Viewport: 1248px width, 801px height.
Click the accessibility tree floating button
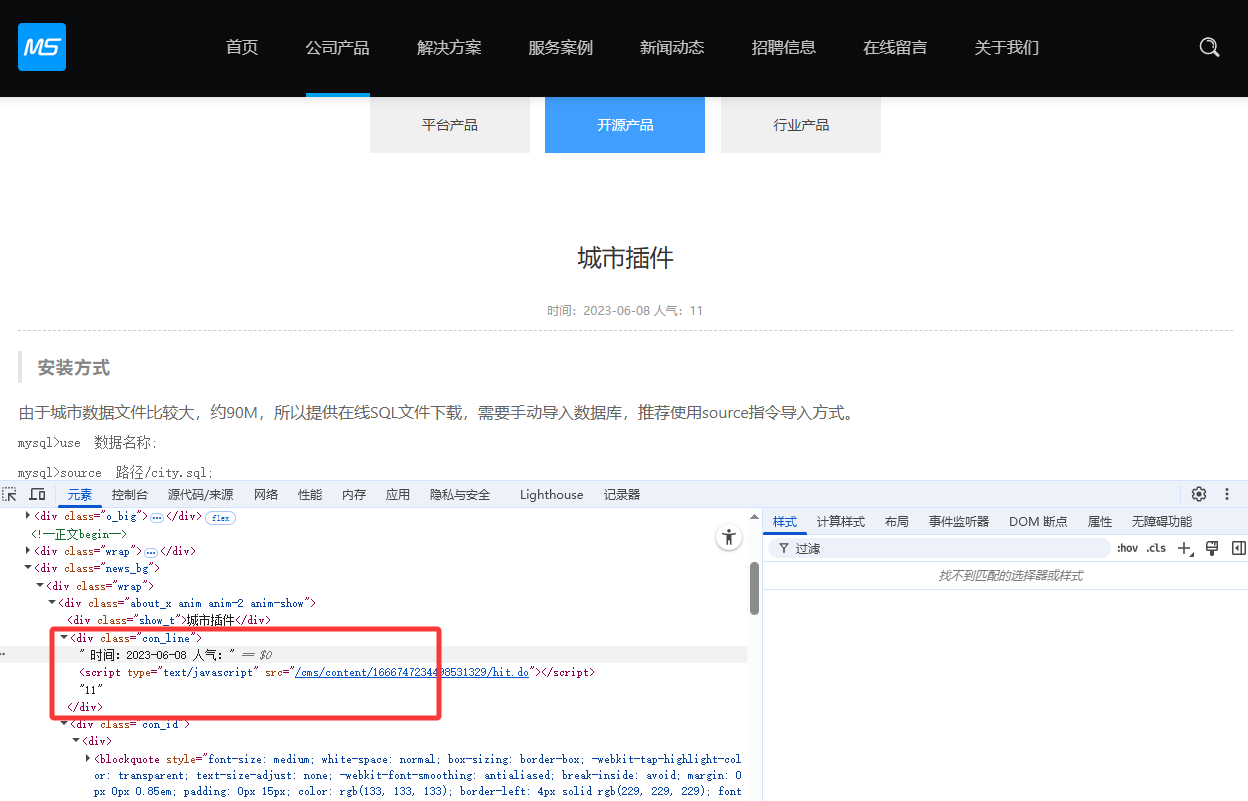click(x=729, y=537)
